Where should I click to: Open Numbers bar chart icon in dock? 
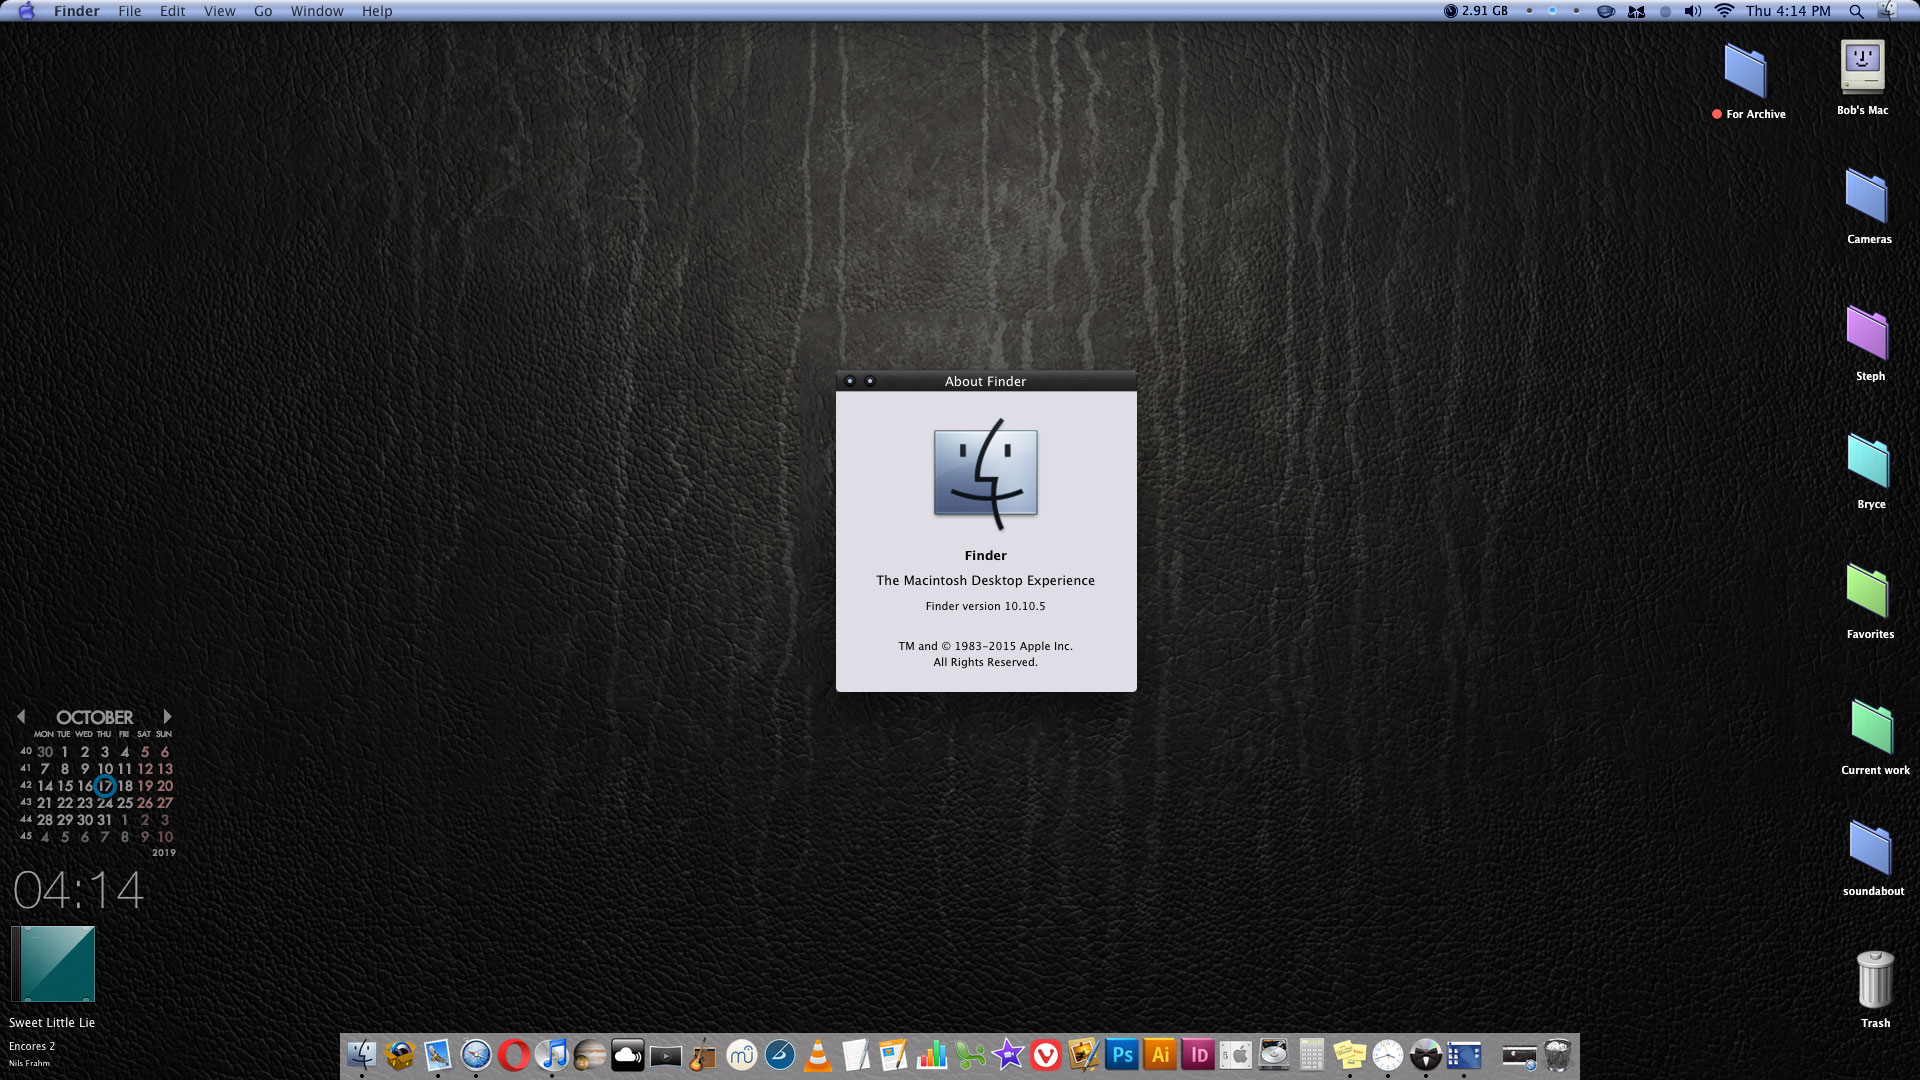coord(931,1055)
